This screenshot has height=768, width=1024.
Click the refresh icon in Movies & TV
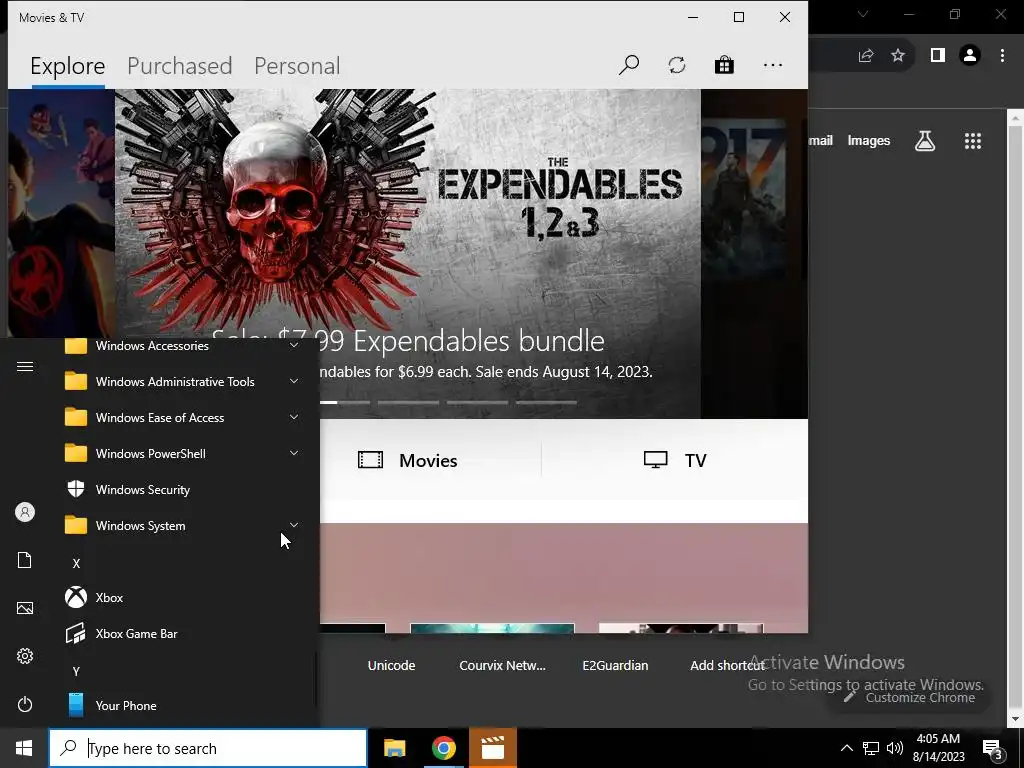677,65
